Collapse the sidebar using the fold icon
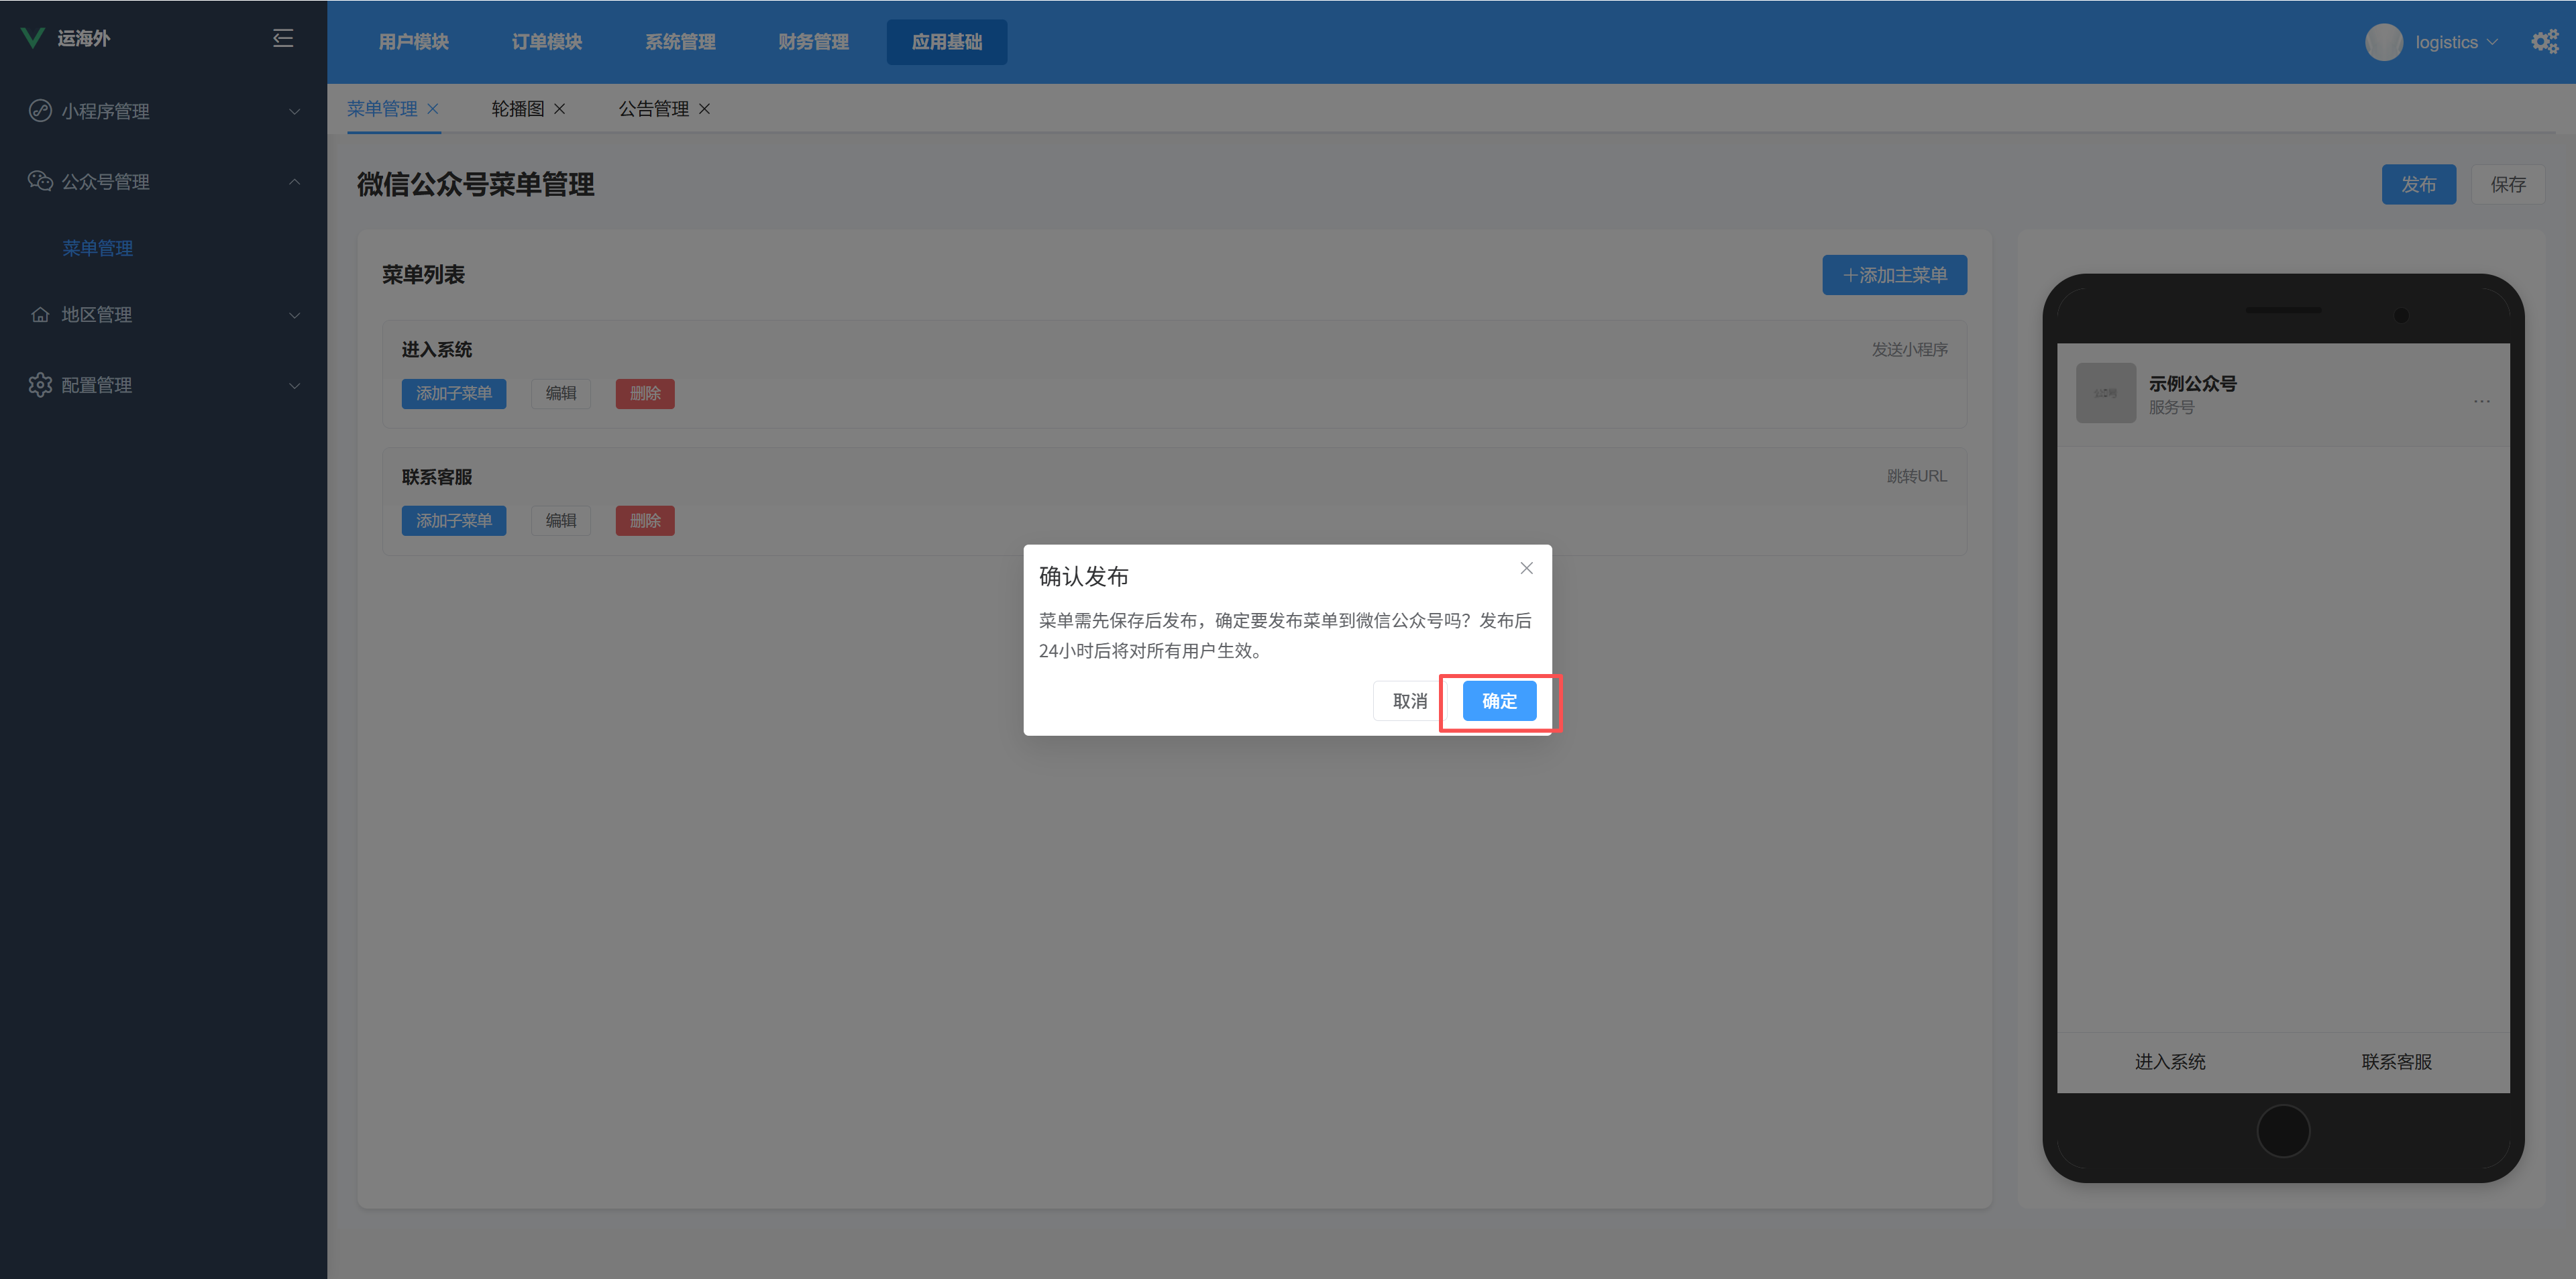Image resolution: width=2576 pixels, height=1279 pixels. click(x=283, y=37)
